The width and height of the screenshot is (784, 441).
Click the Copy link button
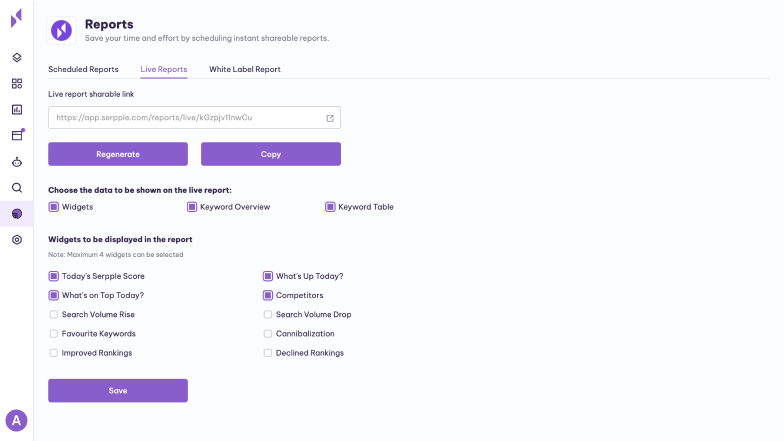(271, 154)
